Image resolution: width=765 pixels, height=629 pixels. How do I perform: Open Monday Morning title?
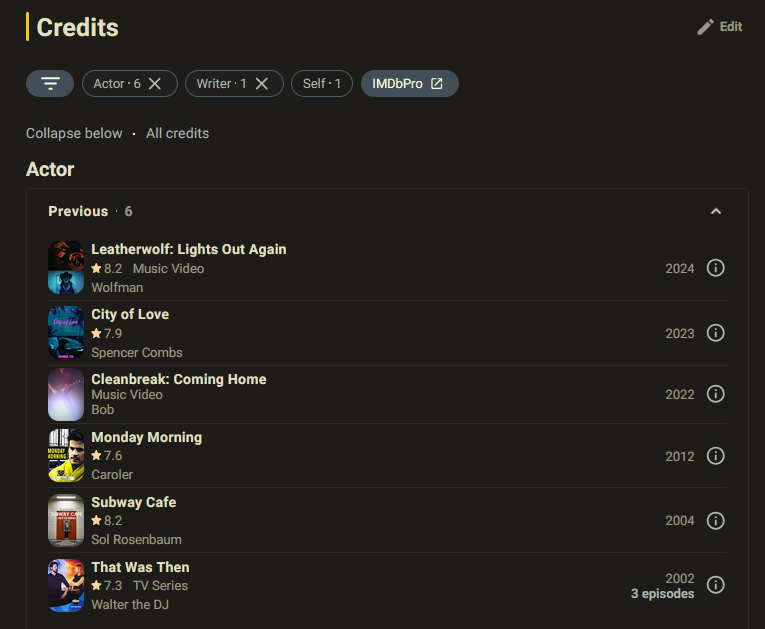pyautogui.click(x=147, y=437)
